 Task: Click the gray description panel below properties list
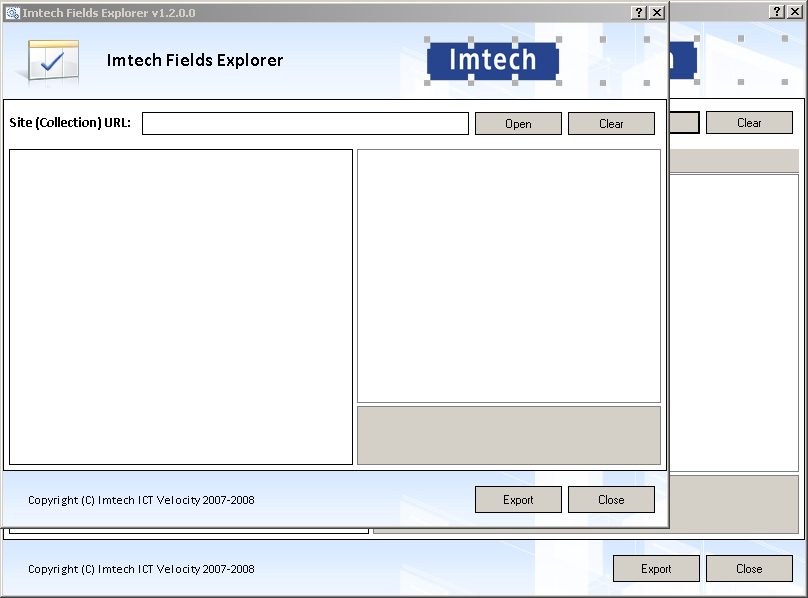click(x=509, y=436)
